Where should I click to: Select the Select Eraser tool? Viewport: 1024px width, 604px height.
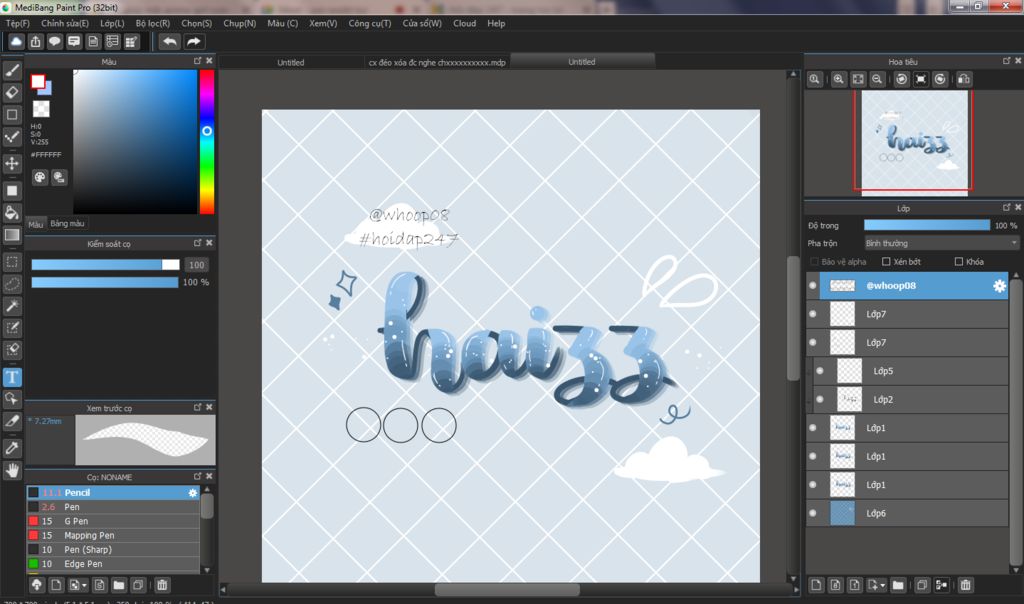point(12,350)
